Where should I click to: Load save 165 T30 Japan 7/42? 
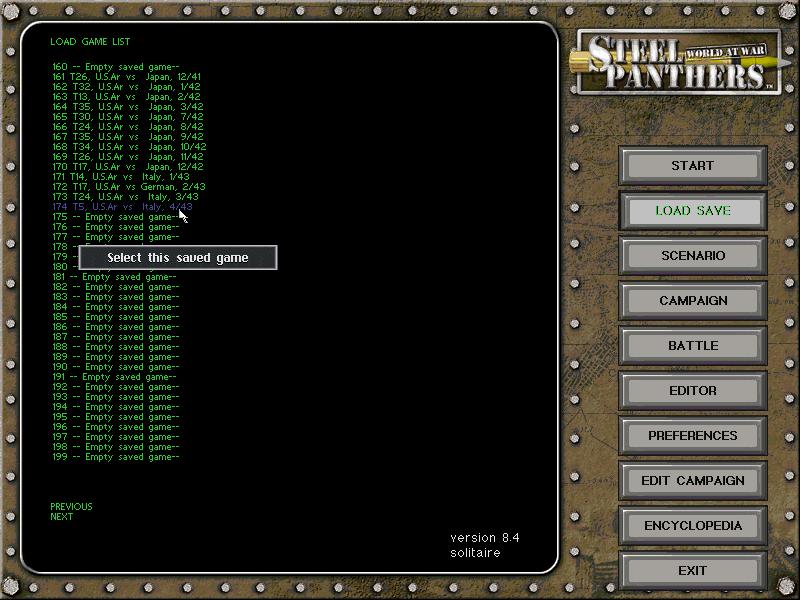[x=128, y=117]
